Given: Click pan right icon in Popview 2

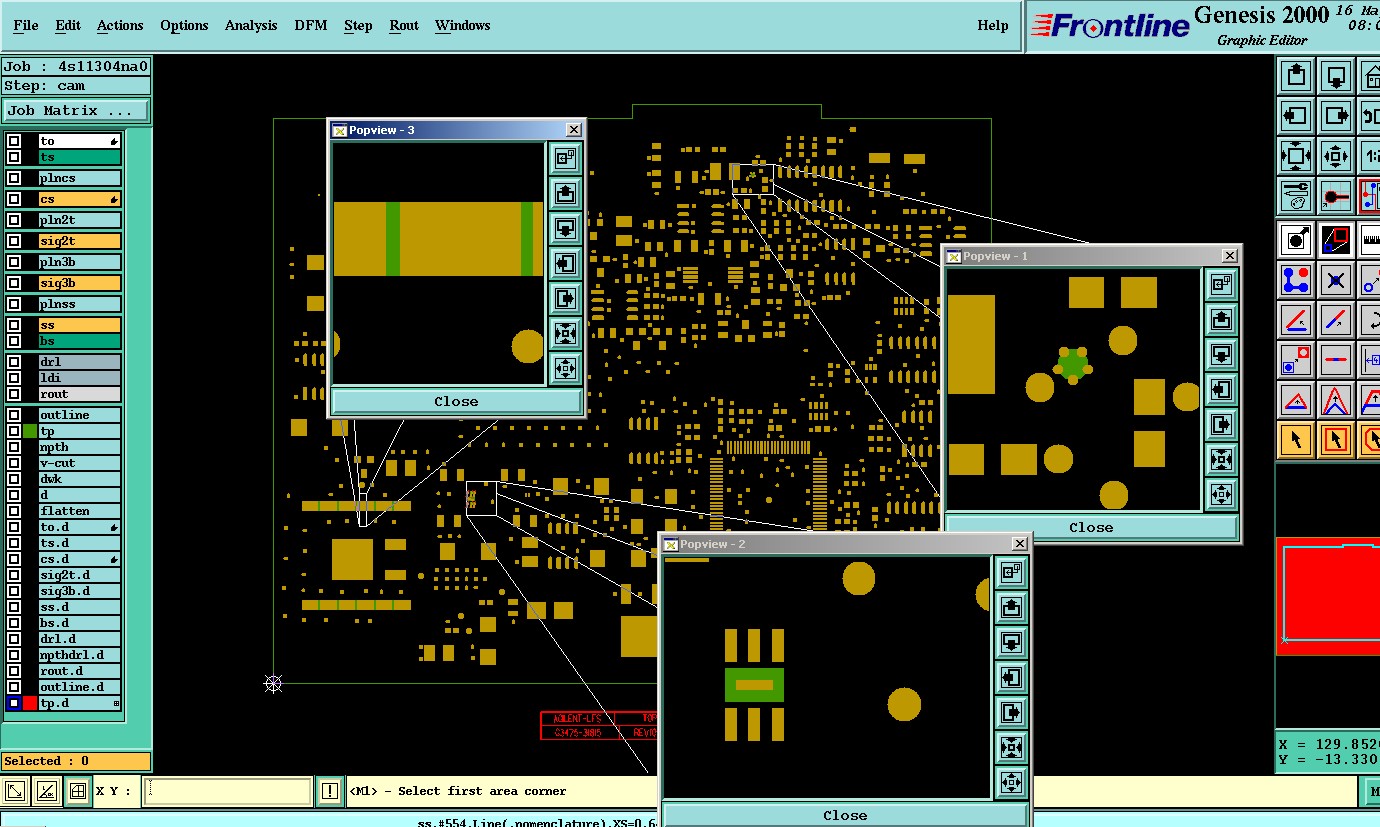Looking at the screenshot, I should [1011, 712].
